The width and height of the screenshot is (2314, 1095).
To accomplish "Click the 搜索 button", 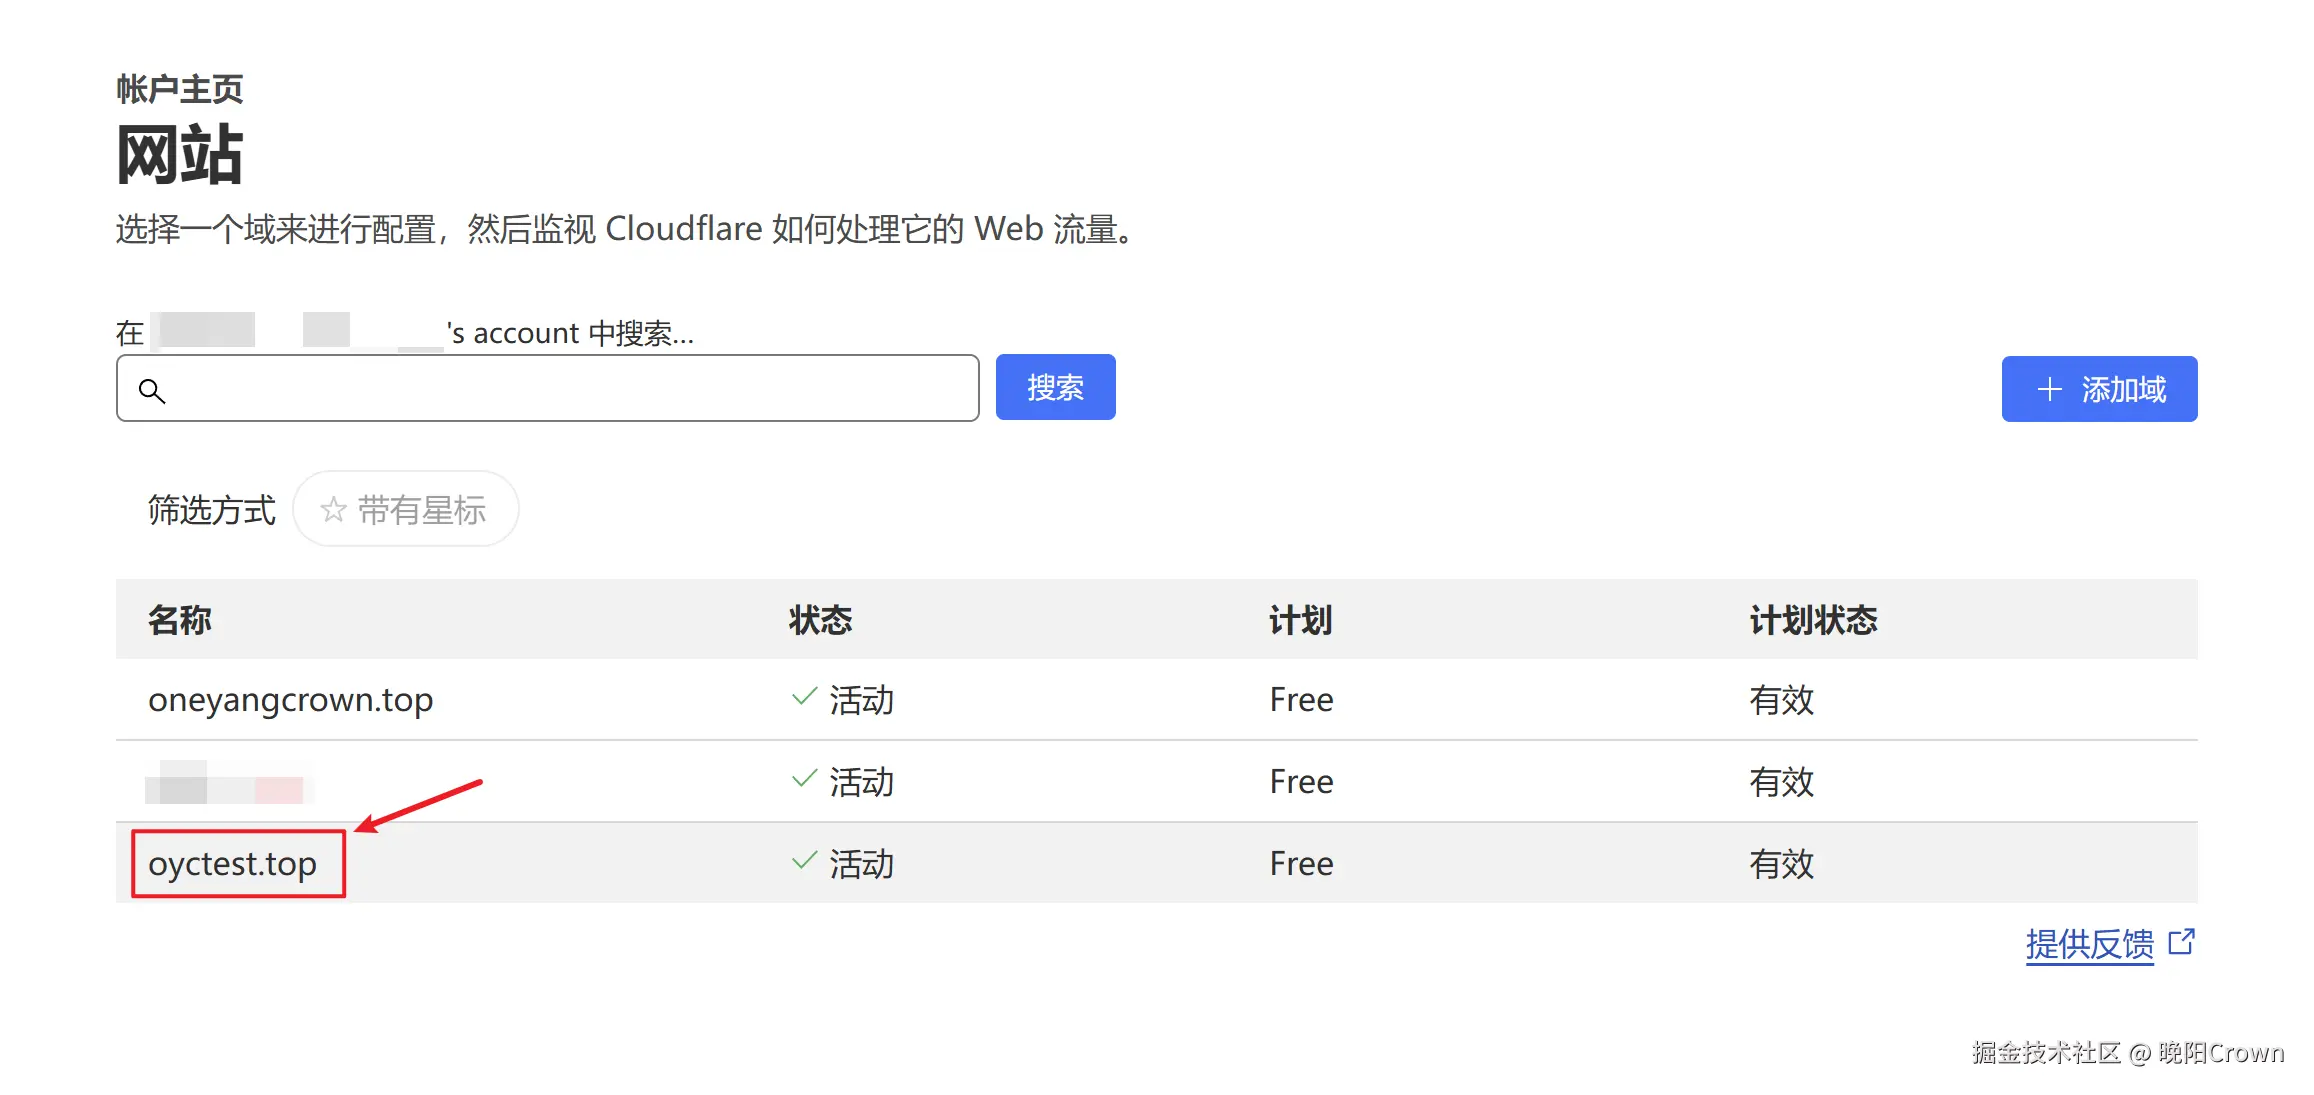I will (1055, 387).
